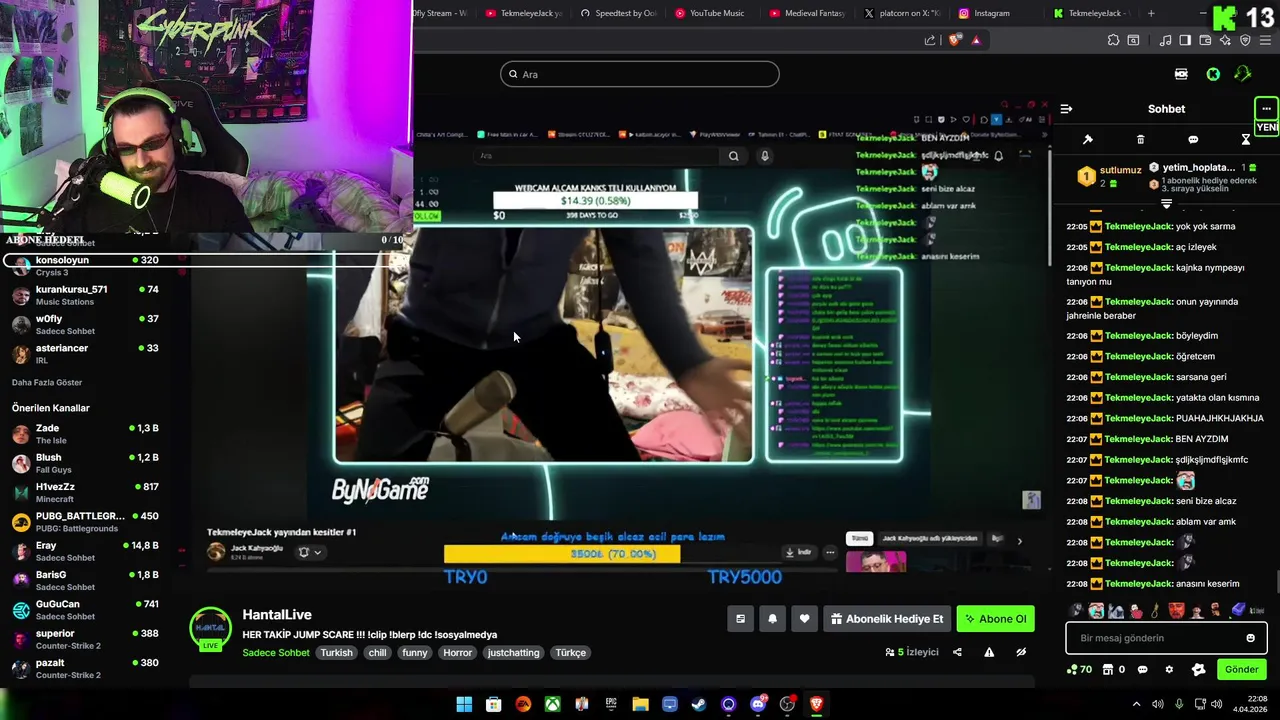The height and width of the screenshot is (720, 1280).
Task: Click the Sadece Sohbet category link
Action: [275, 653]
